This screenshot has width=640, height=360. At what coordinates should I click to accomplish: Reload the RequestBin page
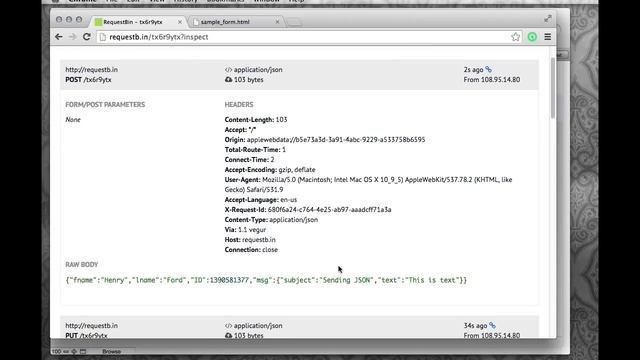tap(87, 37)
